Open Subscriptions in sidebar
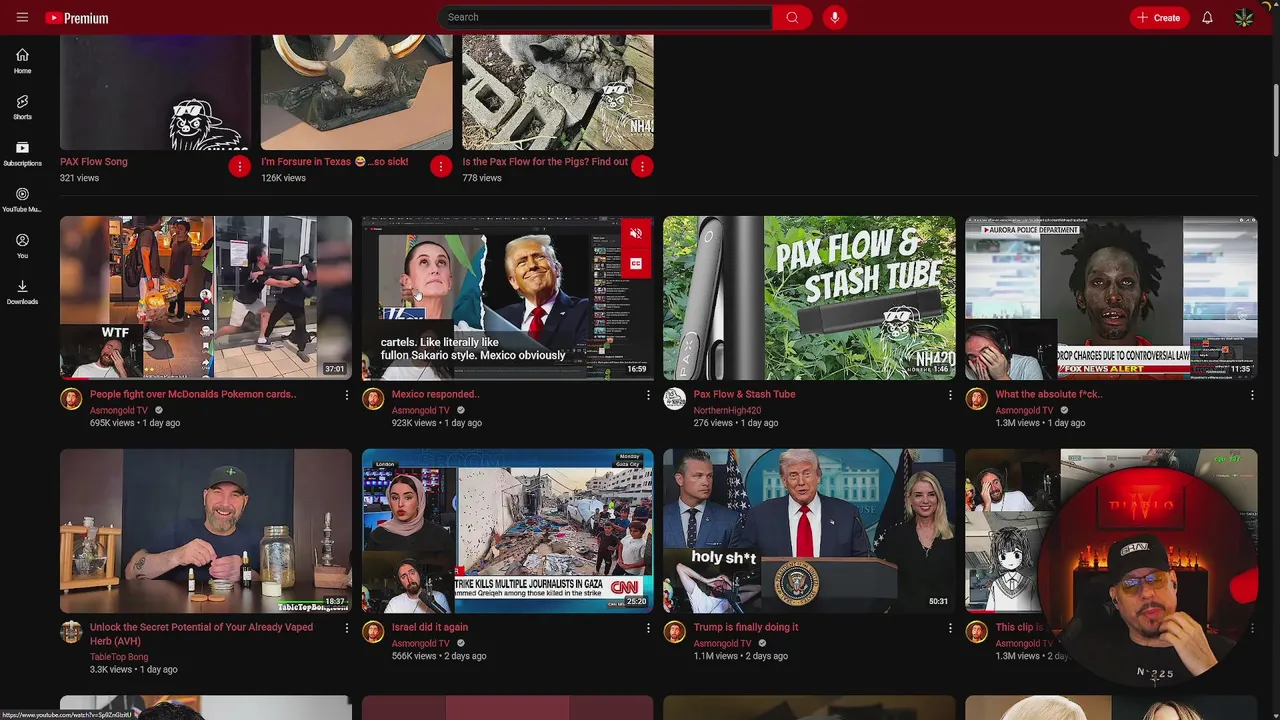The image size is (1280, 720). click(22, 153)
